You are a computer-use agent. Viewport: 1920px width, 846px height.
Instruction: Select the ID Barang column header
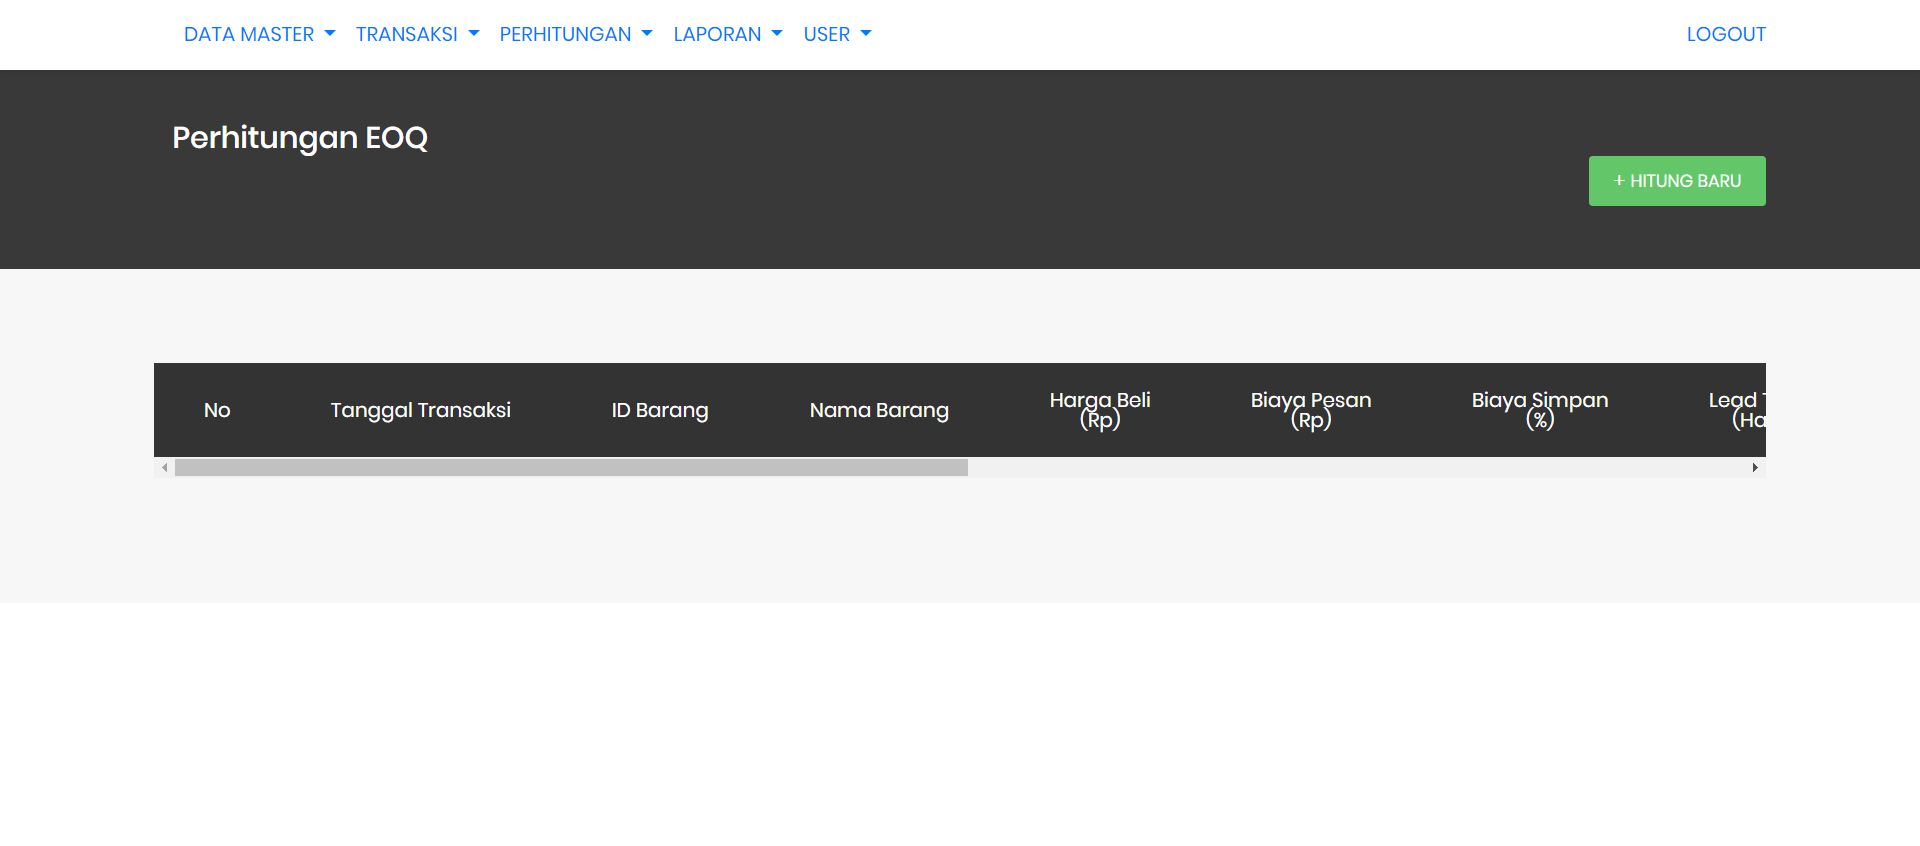tap(660, 410)
